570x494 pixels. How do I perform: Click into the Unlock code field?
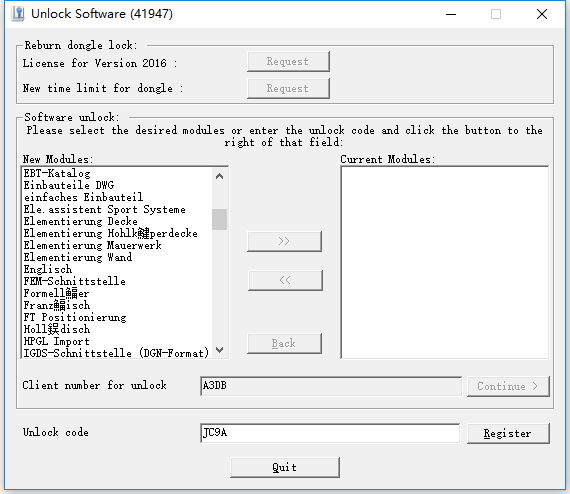(330, 433)
